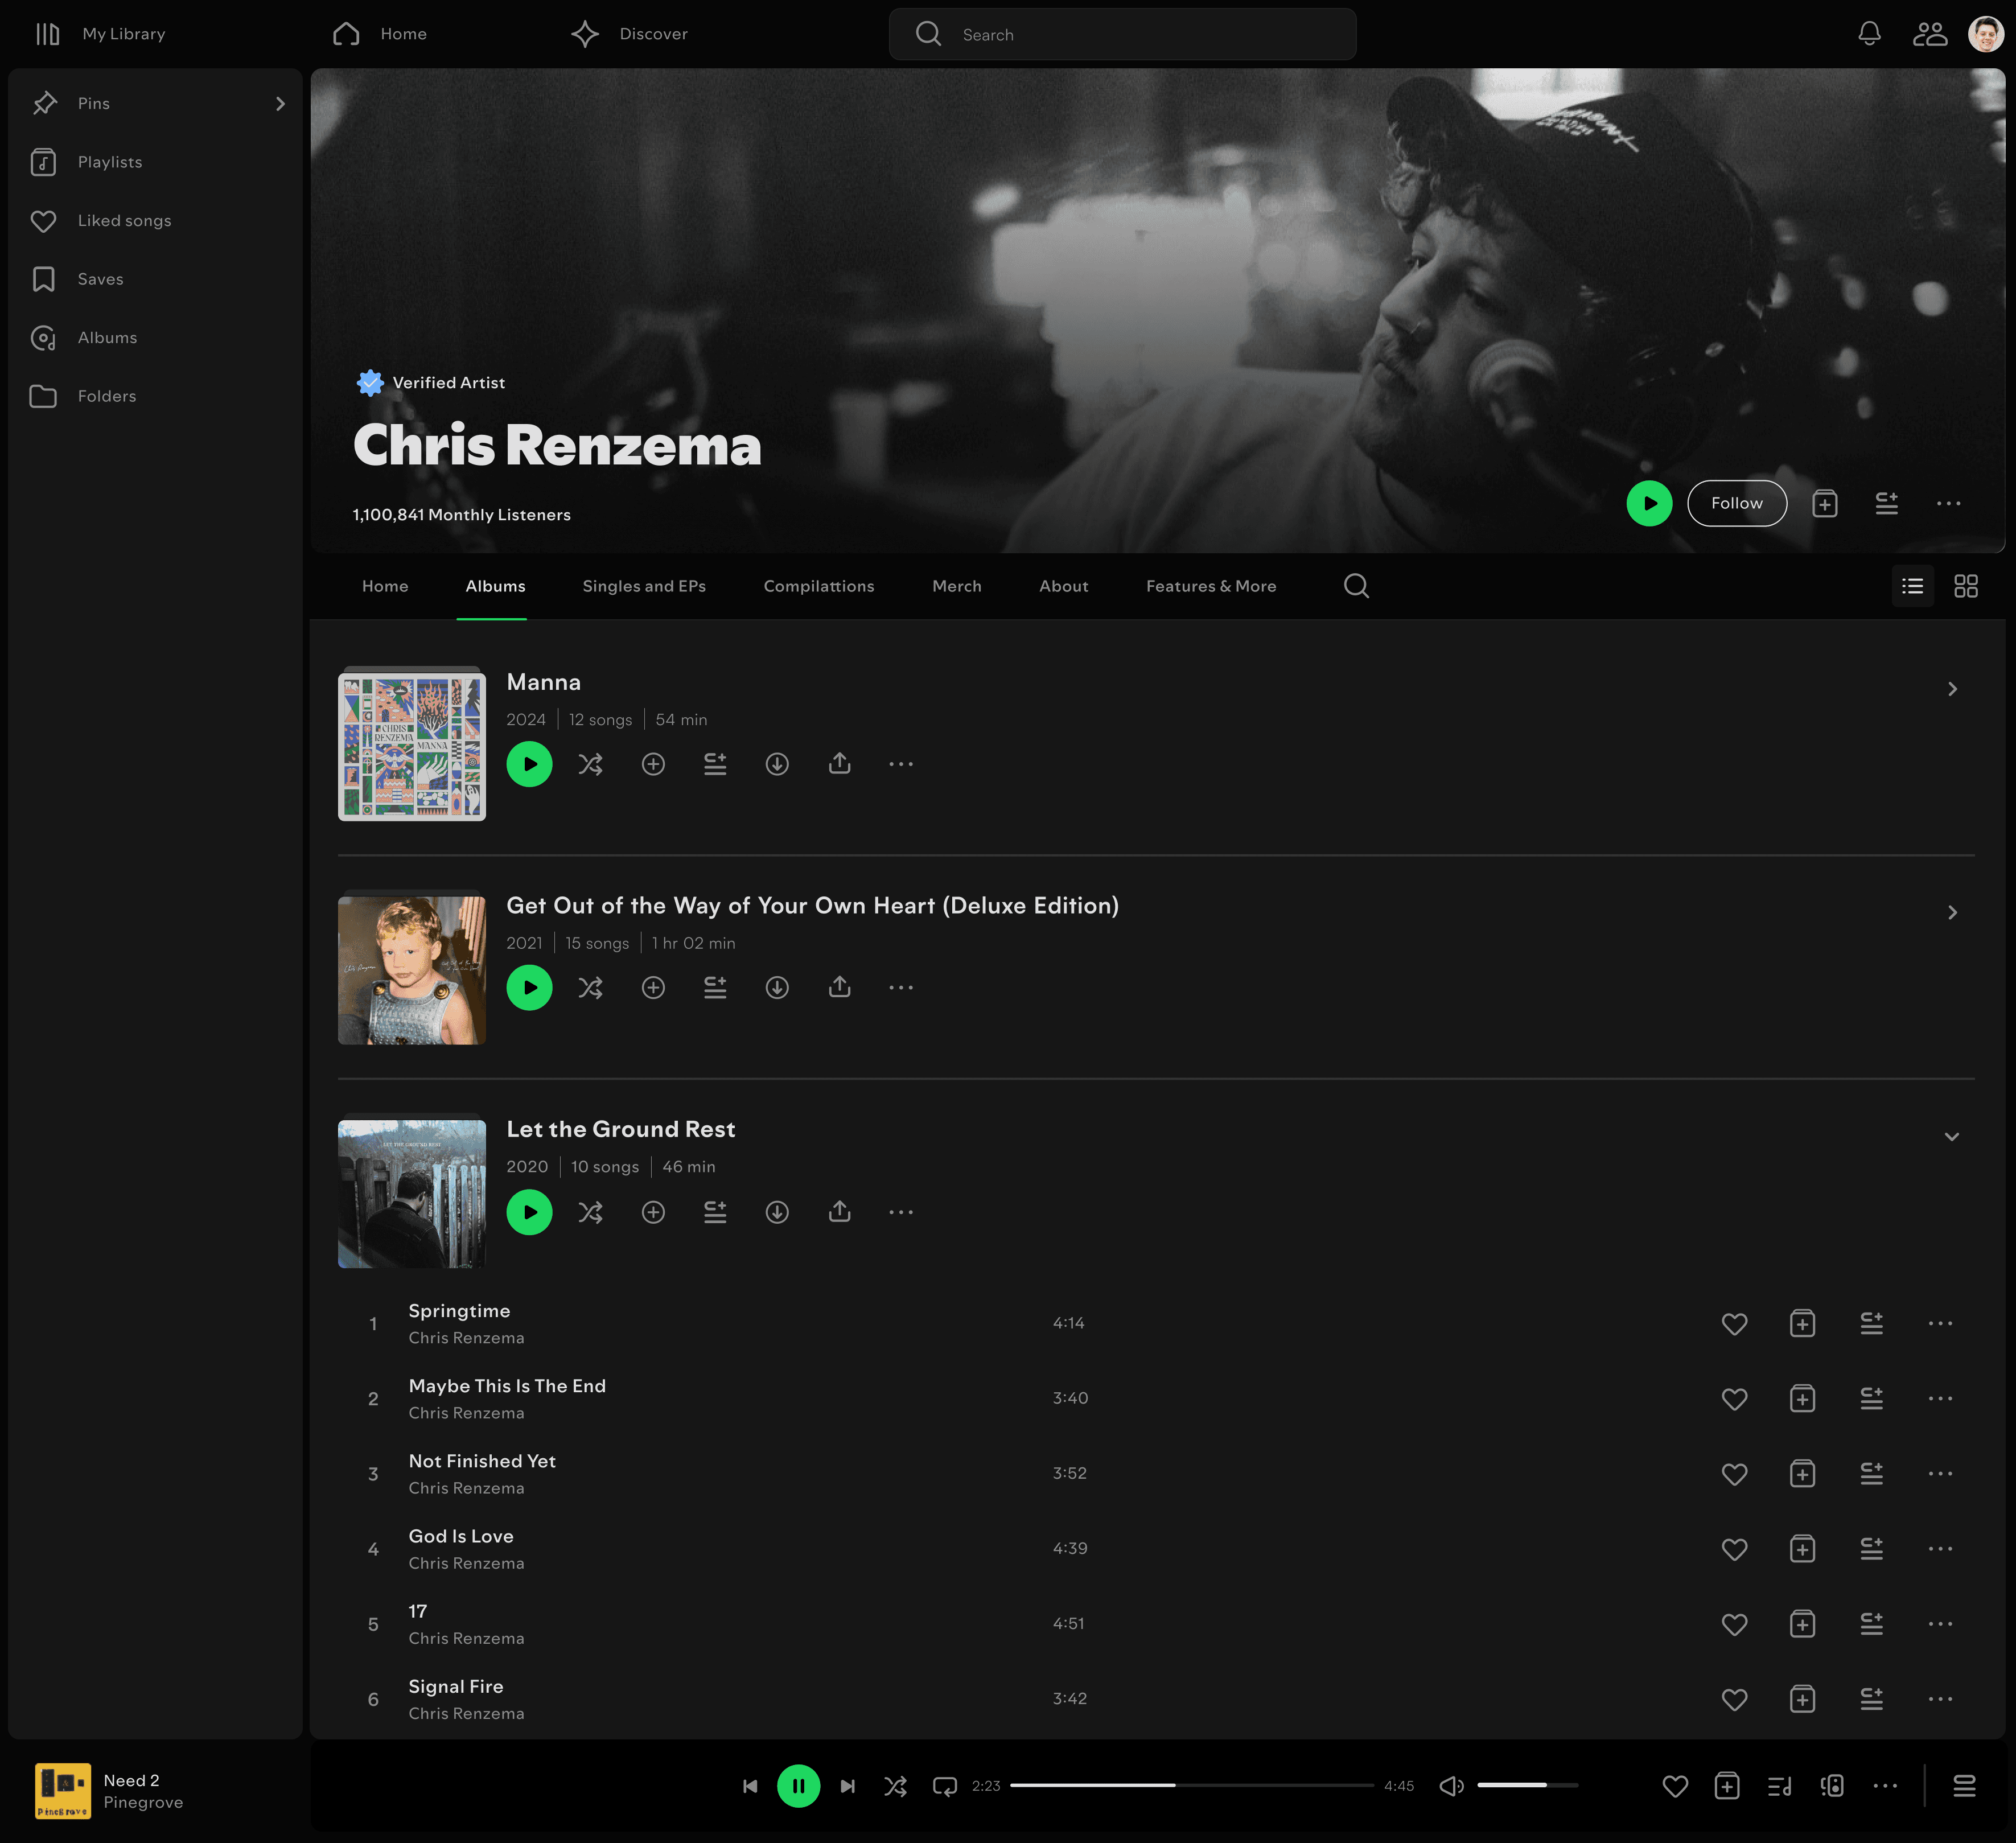Skip to previous track
The width and height of the screenshot is (2016, 1843).
pos(750,1786)
